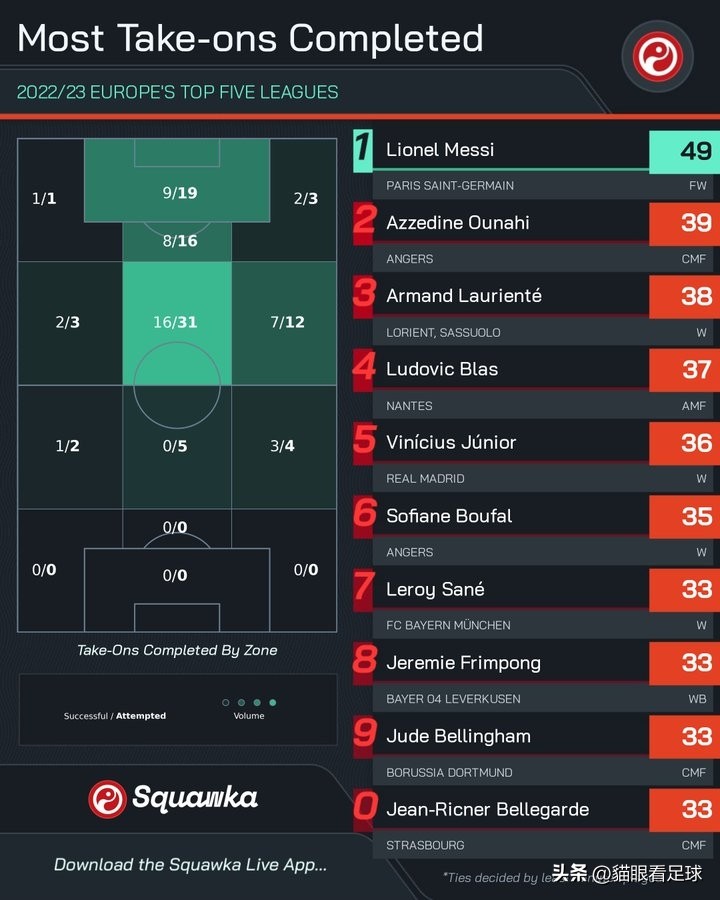Click the round Squawka logo at top right
The height and width of the screenshot is (900, 720).
pyautogui.click(x=663, y=55)
